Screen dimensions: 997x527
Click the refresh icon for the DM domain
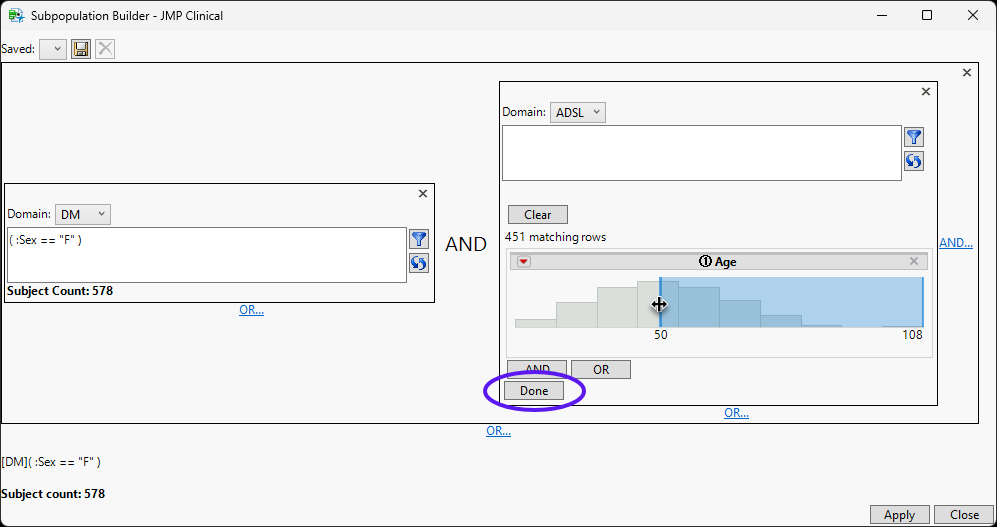click(418, 262)
